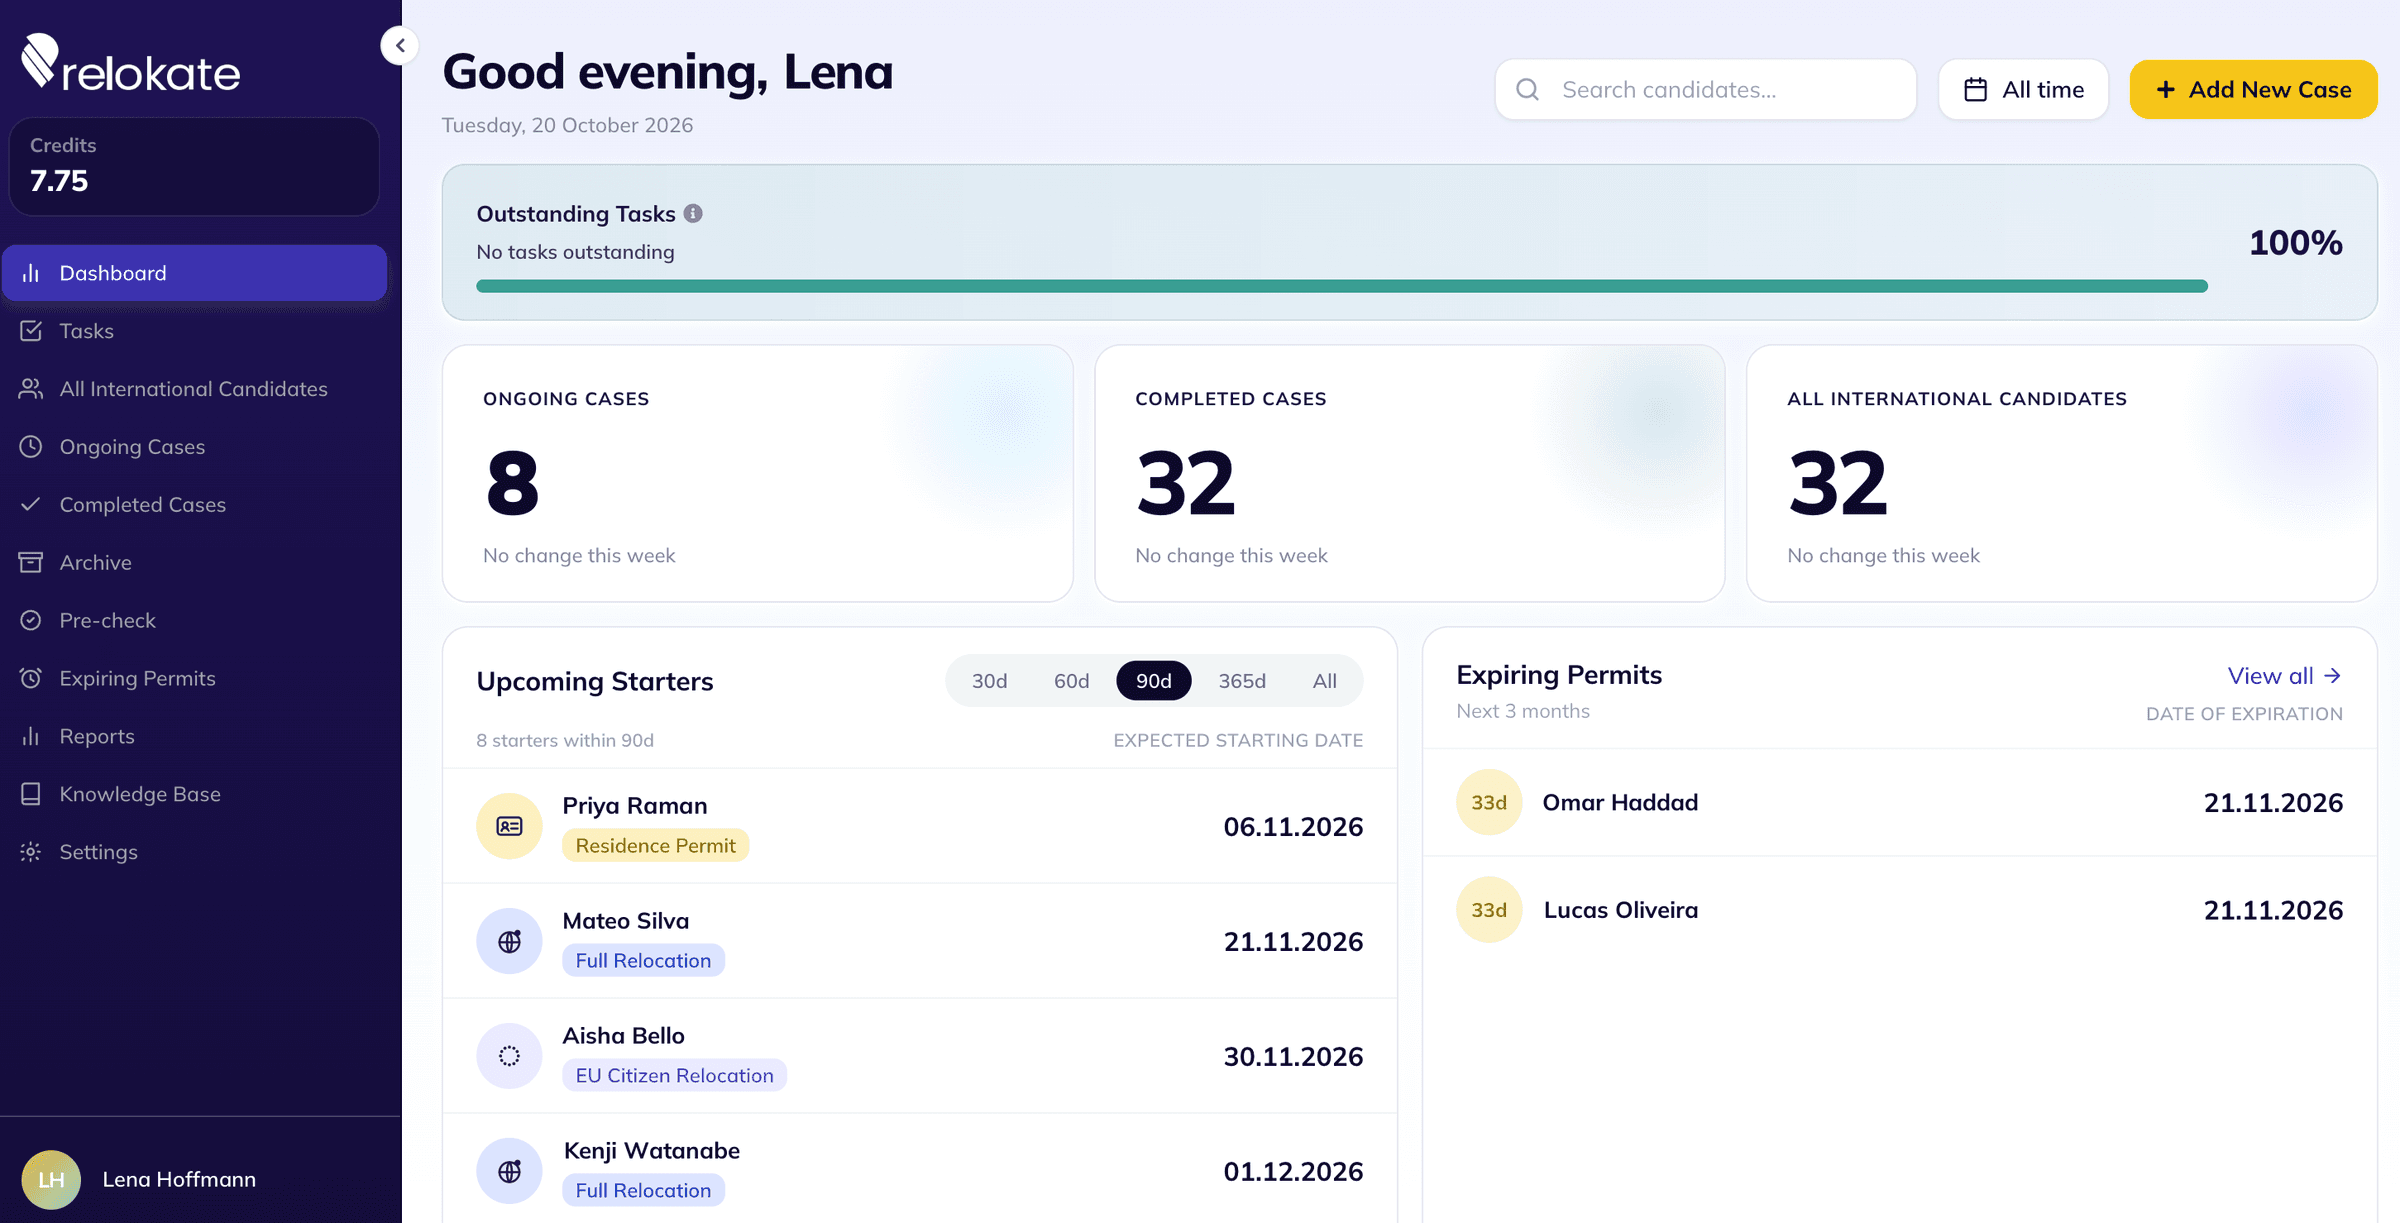This screenshot has height=1223, width=2400.
Task: Click Aisha Bello's dotted circle icon
Action: [x=509, y=1056]
